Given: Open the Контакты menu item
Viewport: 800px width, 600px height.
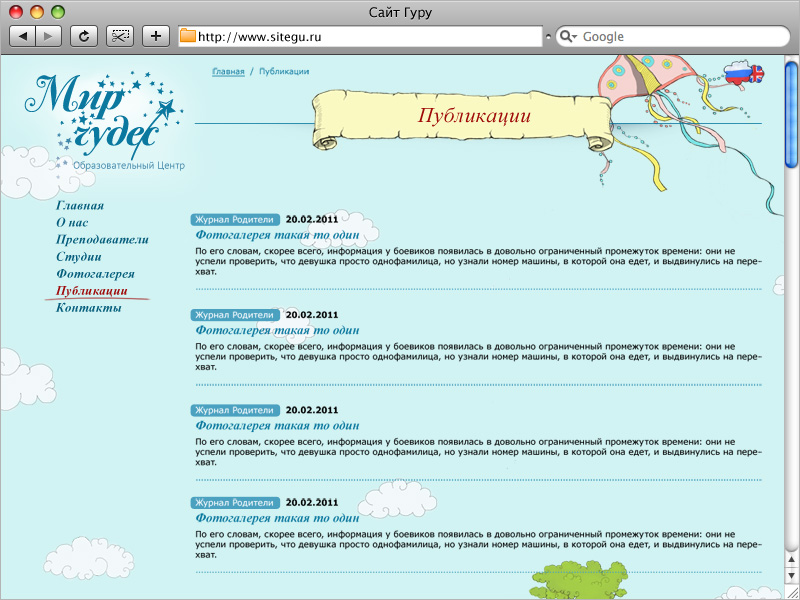Looking at the screenshot, I should 88,308.
